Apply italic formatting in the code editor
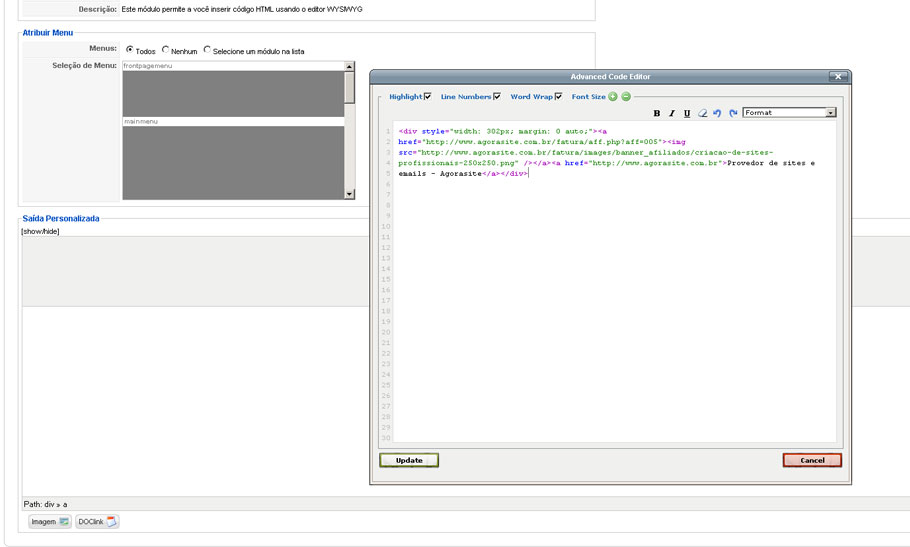This screenshot has width=910, height=547. (x=671, y=113)
